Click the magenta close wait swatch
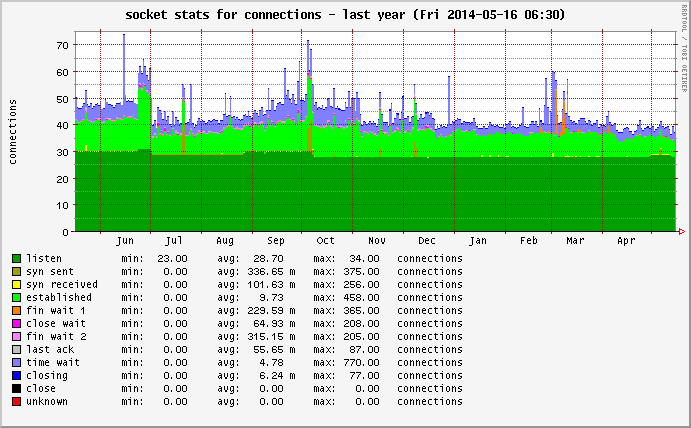The width and height of the screenshot is (691, 428). pos(16,323)
